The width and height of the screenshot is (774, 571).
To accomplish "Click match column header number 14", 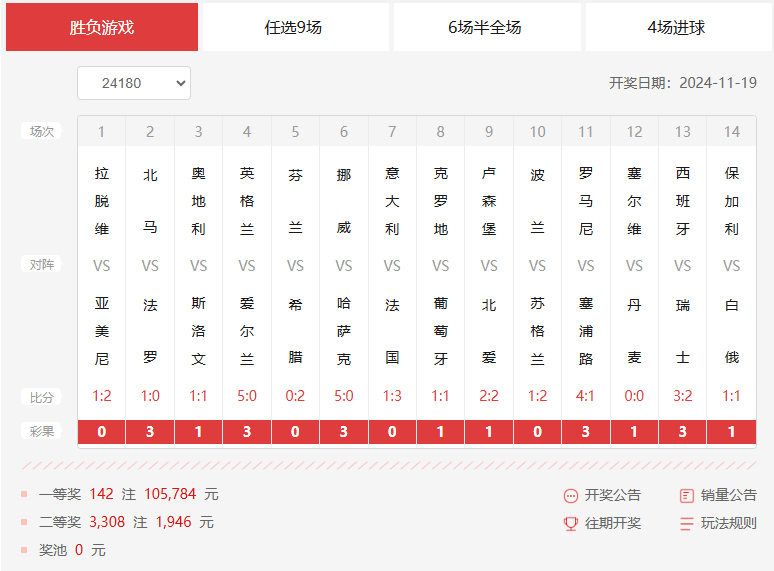I will pyautogui.click(x=732, y=132).
